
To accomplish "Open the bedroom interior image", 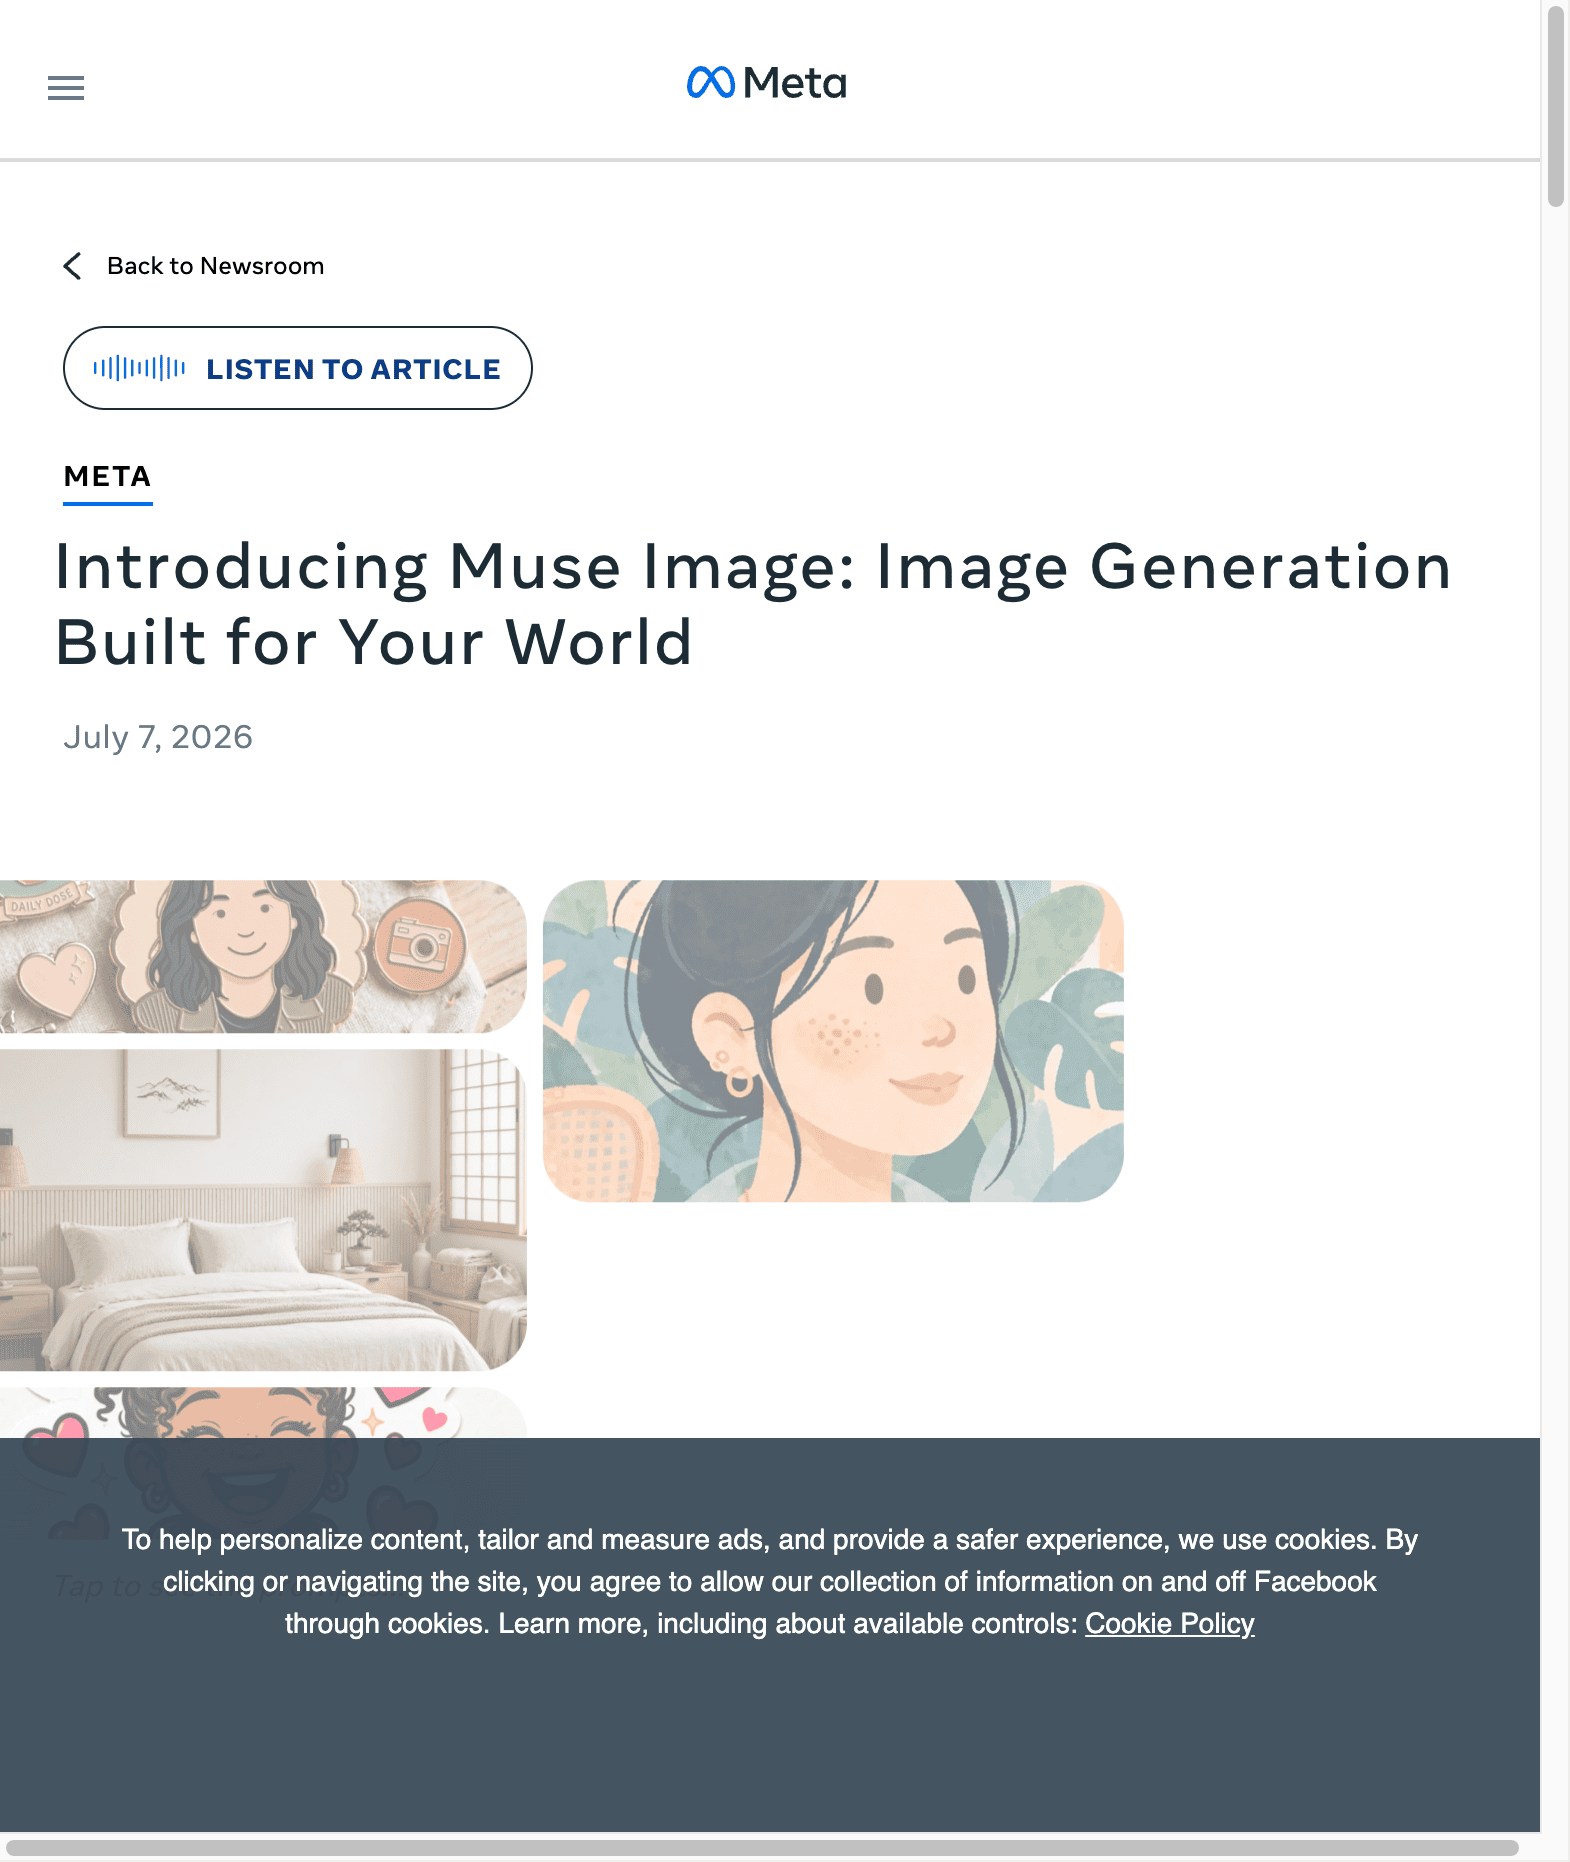I will point(263,1210).
